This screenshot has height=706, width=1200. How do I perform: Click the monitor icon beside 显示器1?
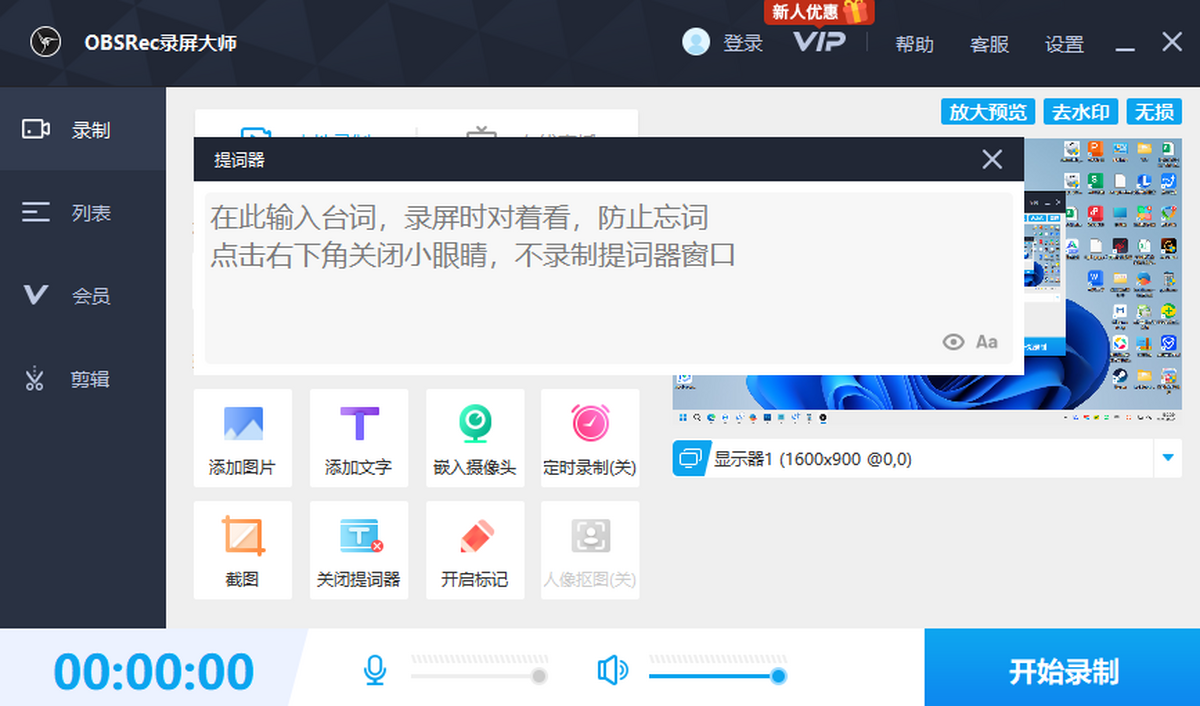692,459
